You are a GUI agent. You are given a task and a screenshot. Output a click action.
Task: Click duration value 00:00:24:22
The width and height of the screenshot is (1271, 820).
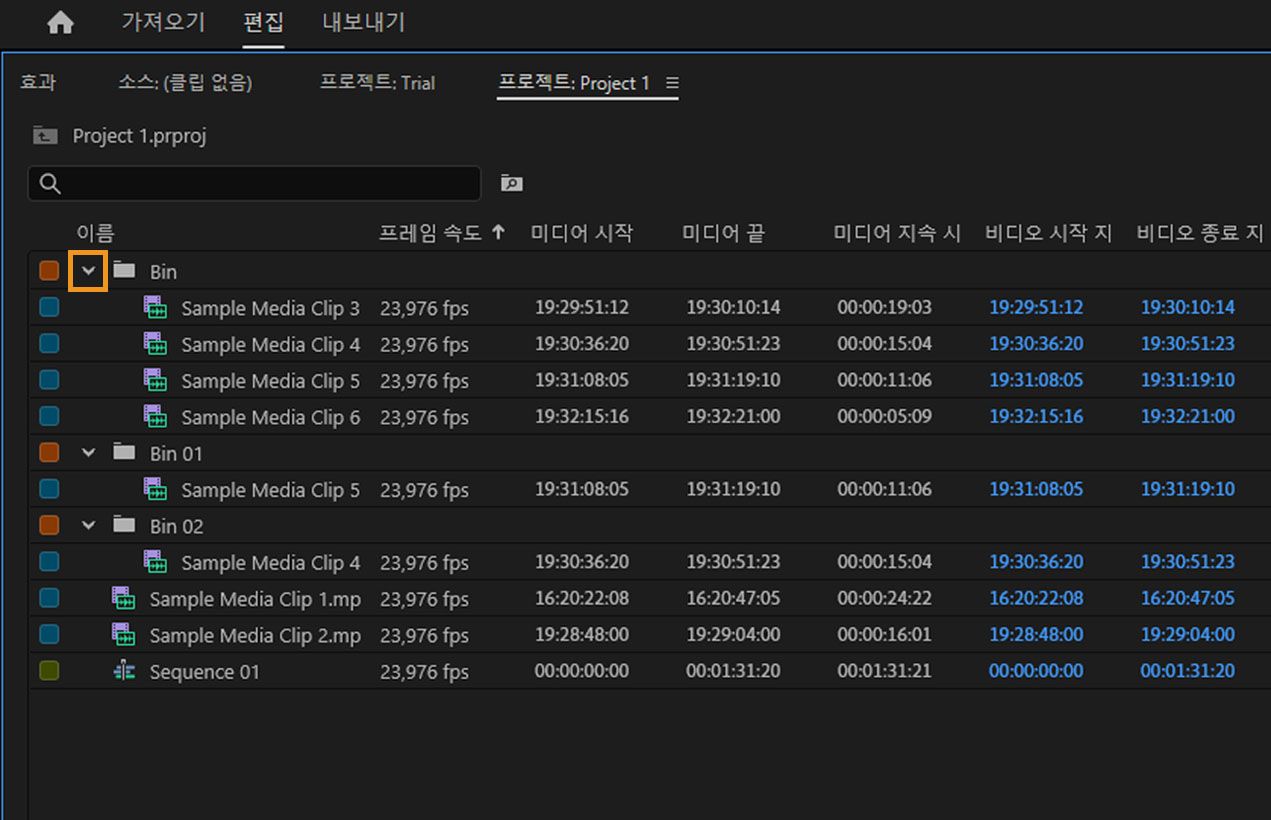pyautogui.click(x=884, y=598)
